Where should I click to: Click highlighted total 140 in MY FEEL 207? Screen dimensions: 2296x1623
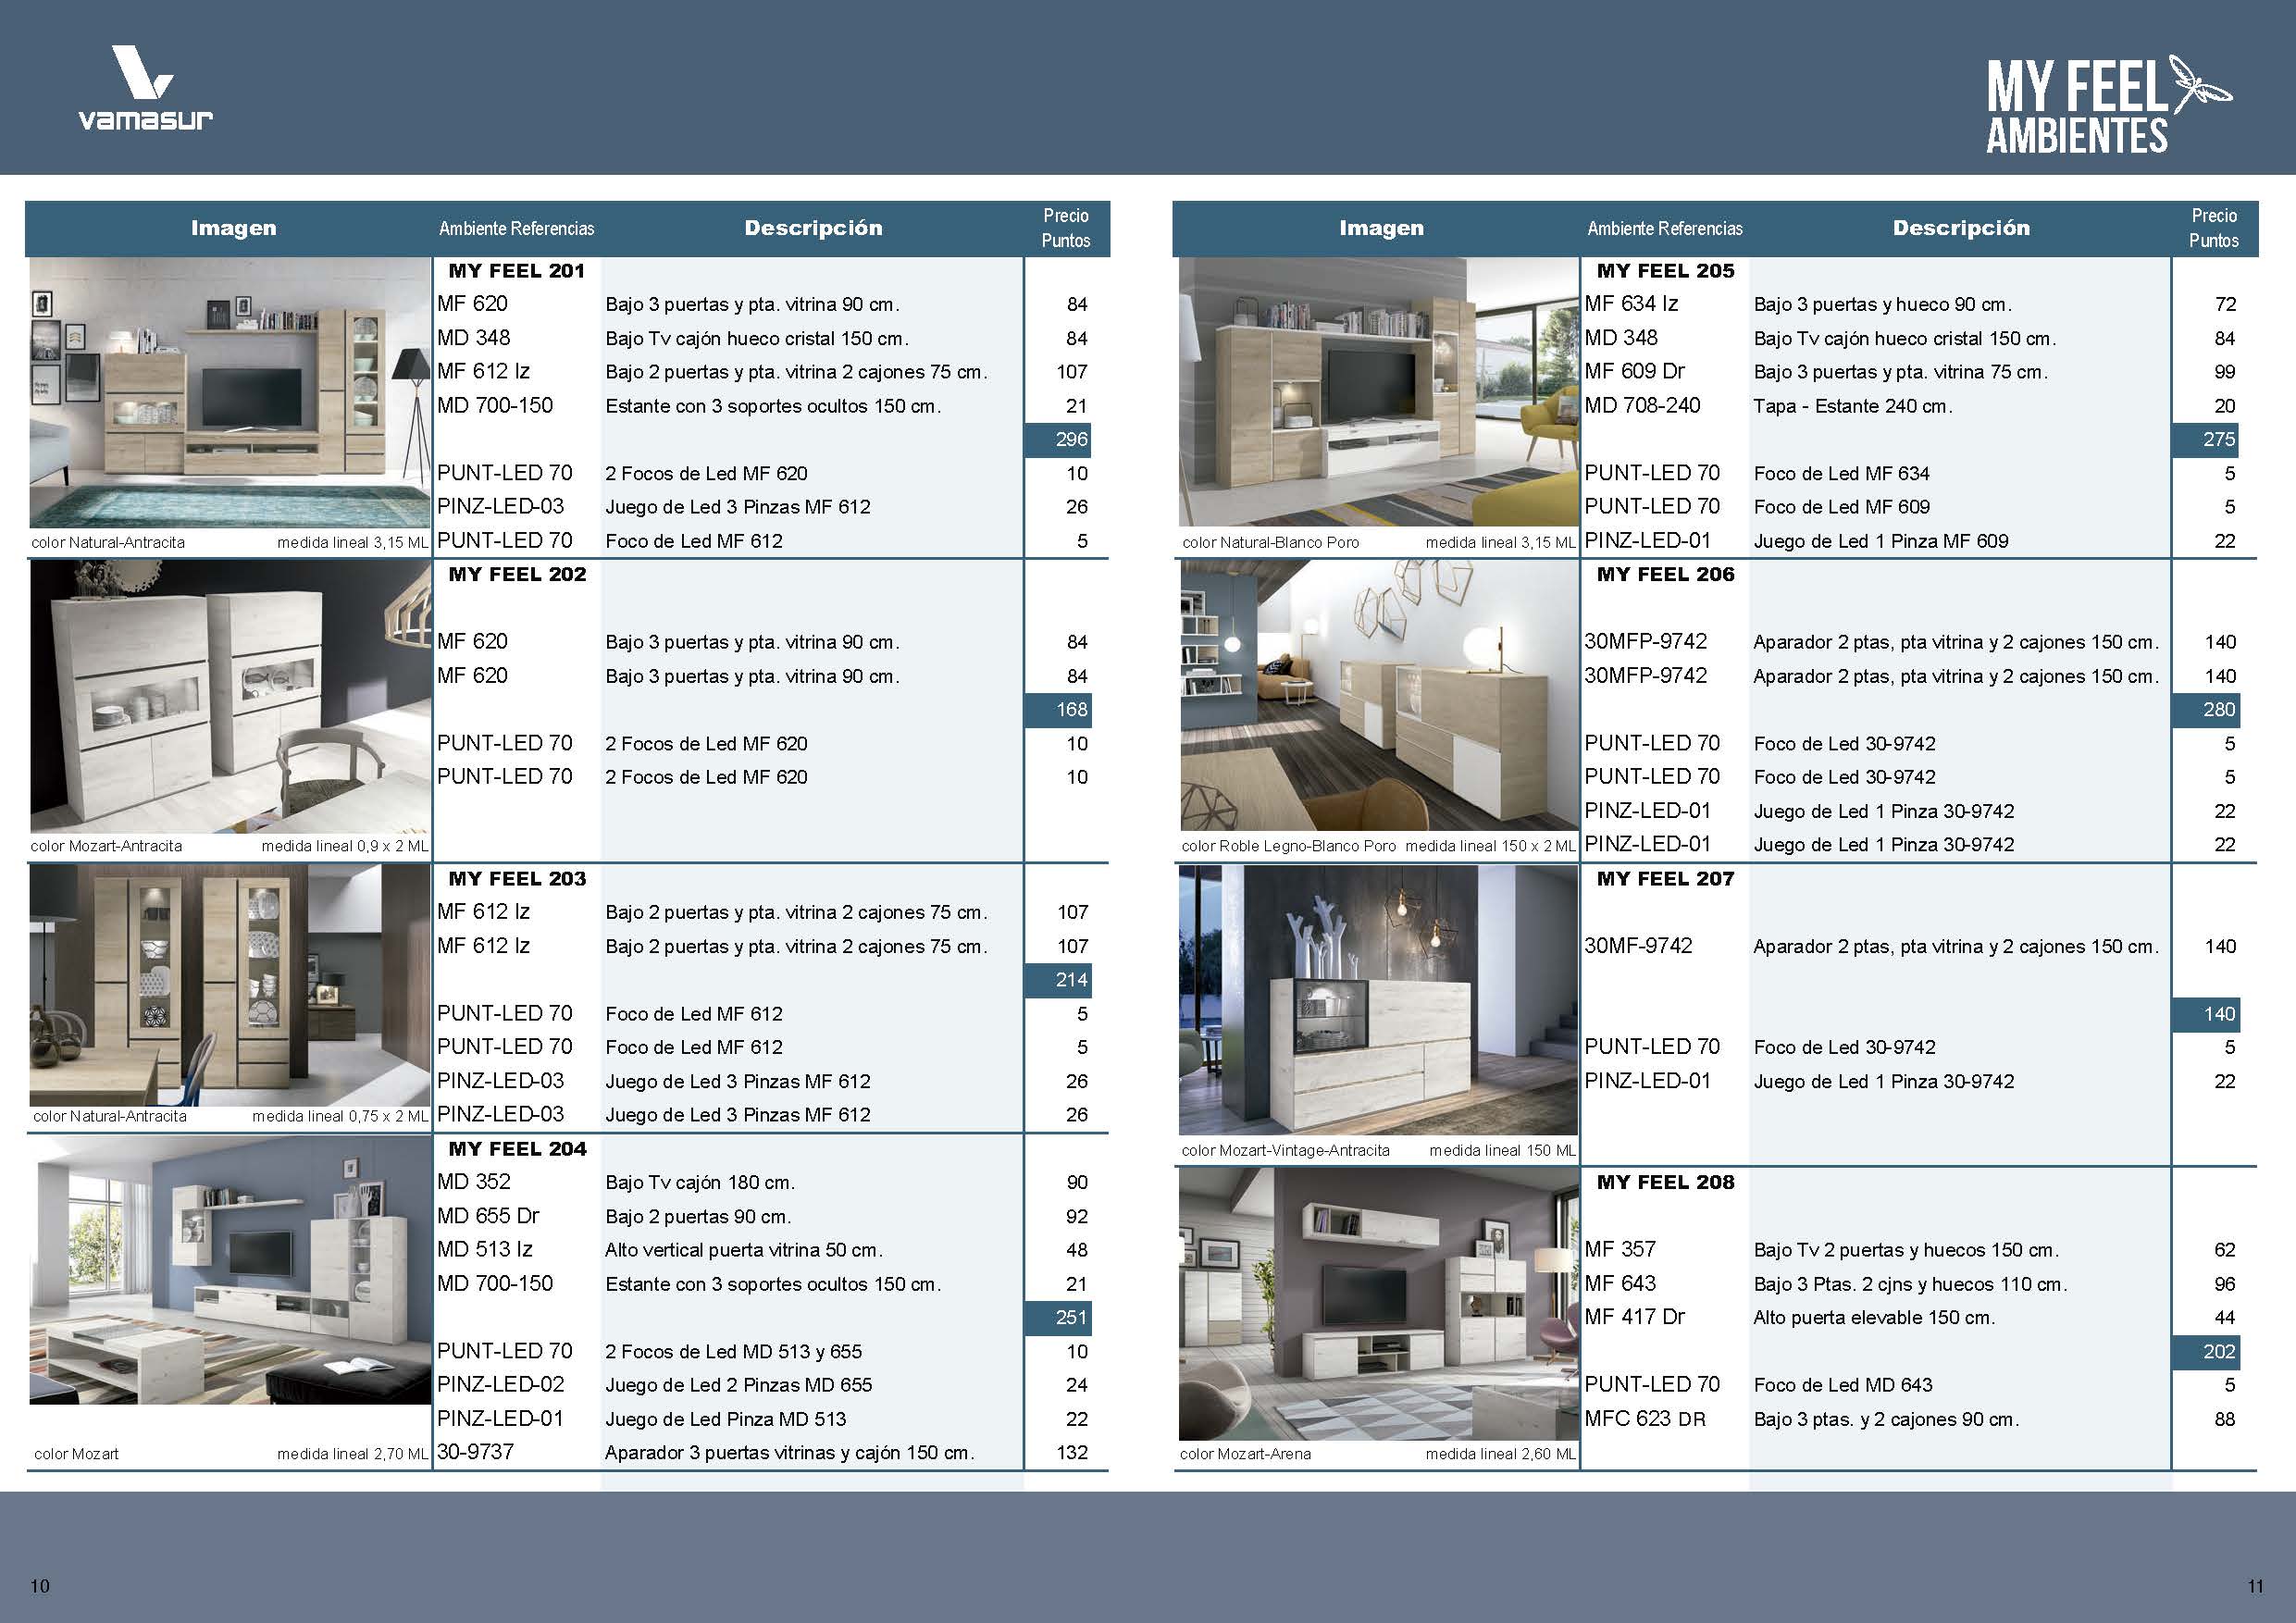tap(2206, 1014)
